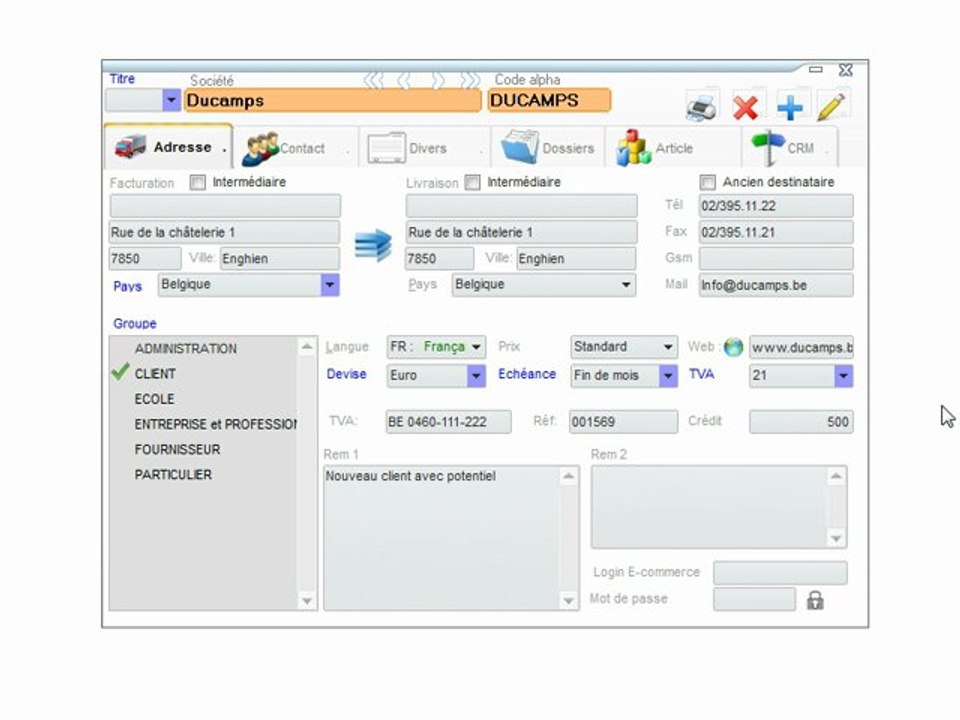960x720 pixels.
Task: Click the Crédit field showing 500
Action: 801,422
